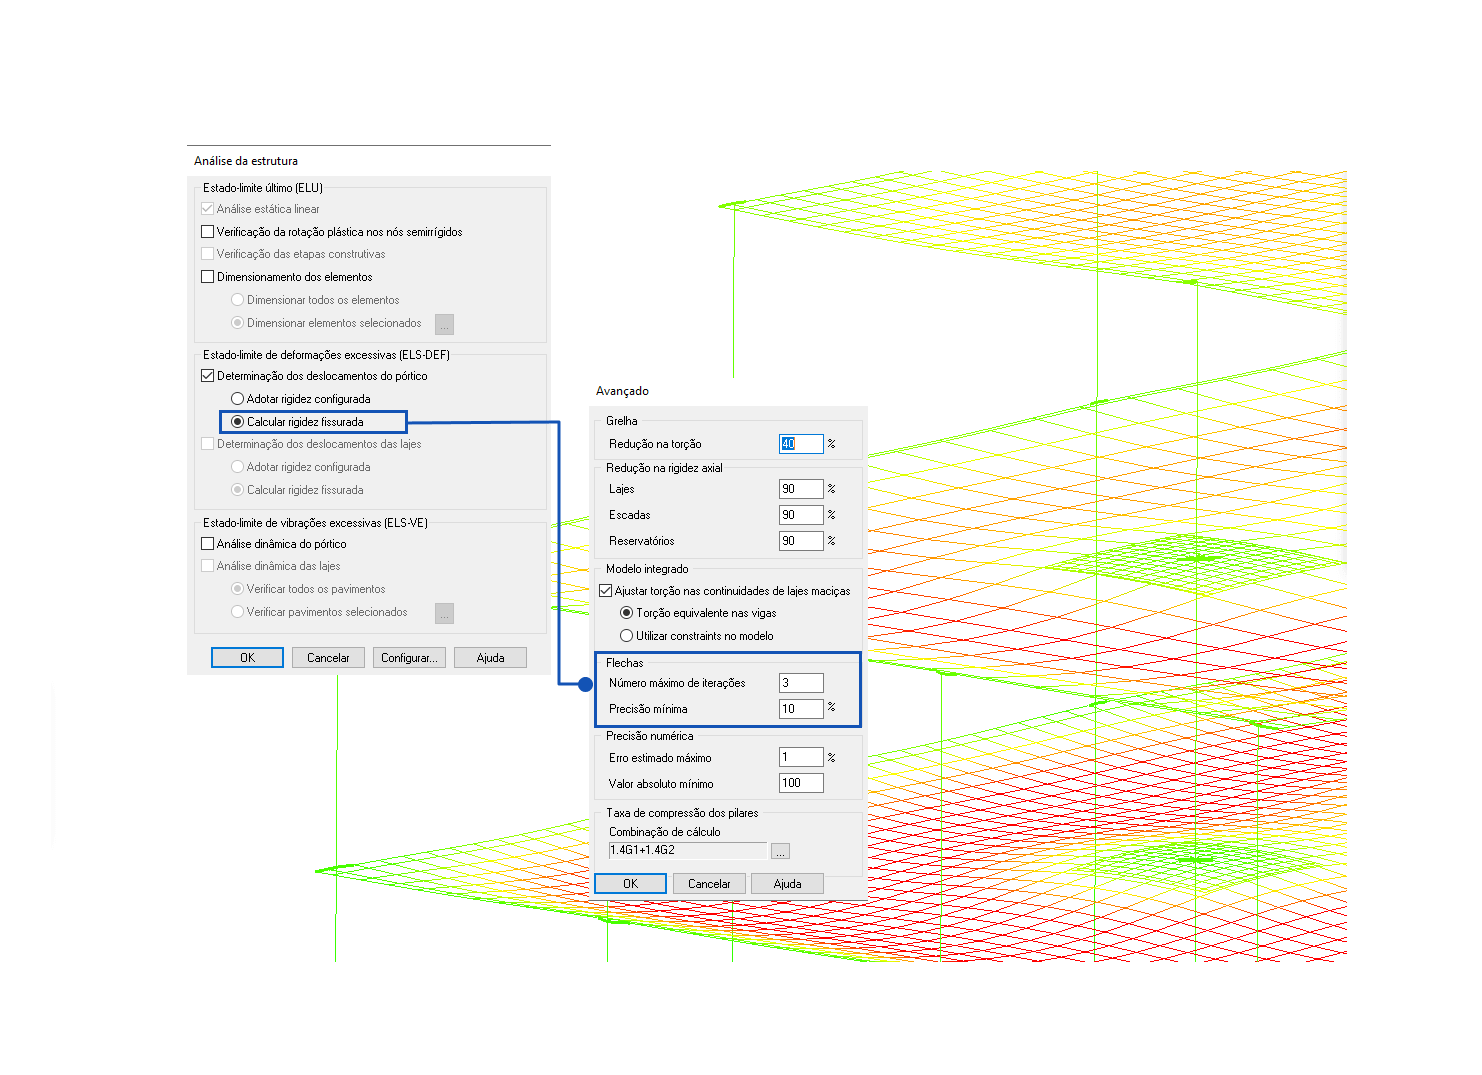Click '...' button beside 'Verificar pavimentos selecionados'
Image resolution: width=1482 pixels, height=1075 pixels.
(x=445, y=613)
